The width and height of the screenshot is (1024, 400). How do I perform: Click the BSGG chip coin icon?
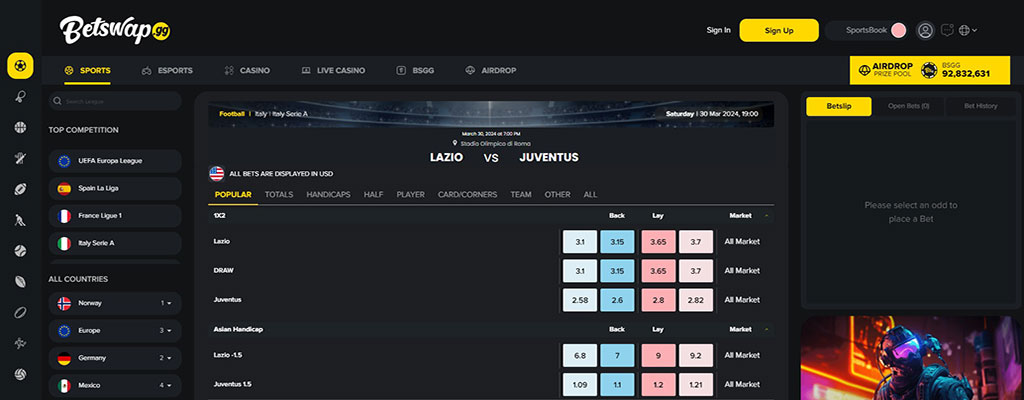click(x=929, y=71)
